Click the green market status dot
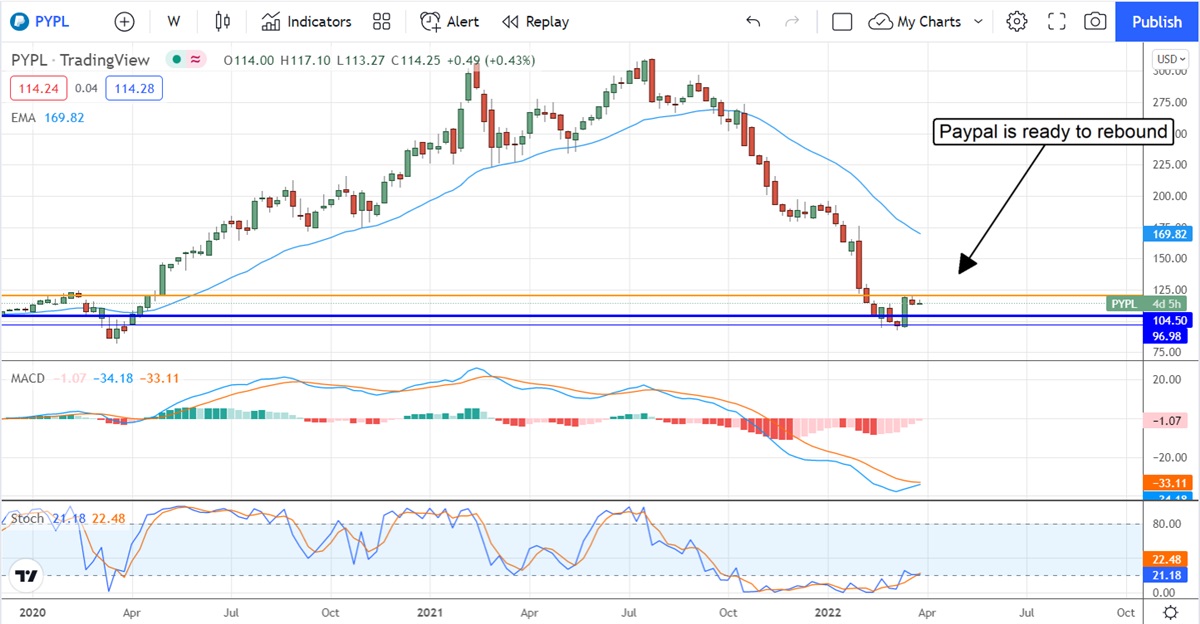The image size is (1200, 624). (177, 60)
